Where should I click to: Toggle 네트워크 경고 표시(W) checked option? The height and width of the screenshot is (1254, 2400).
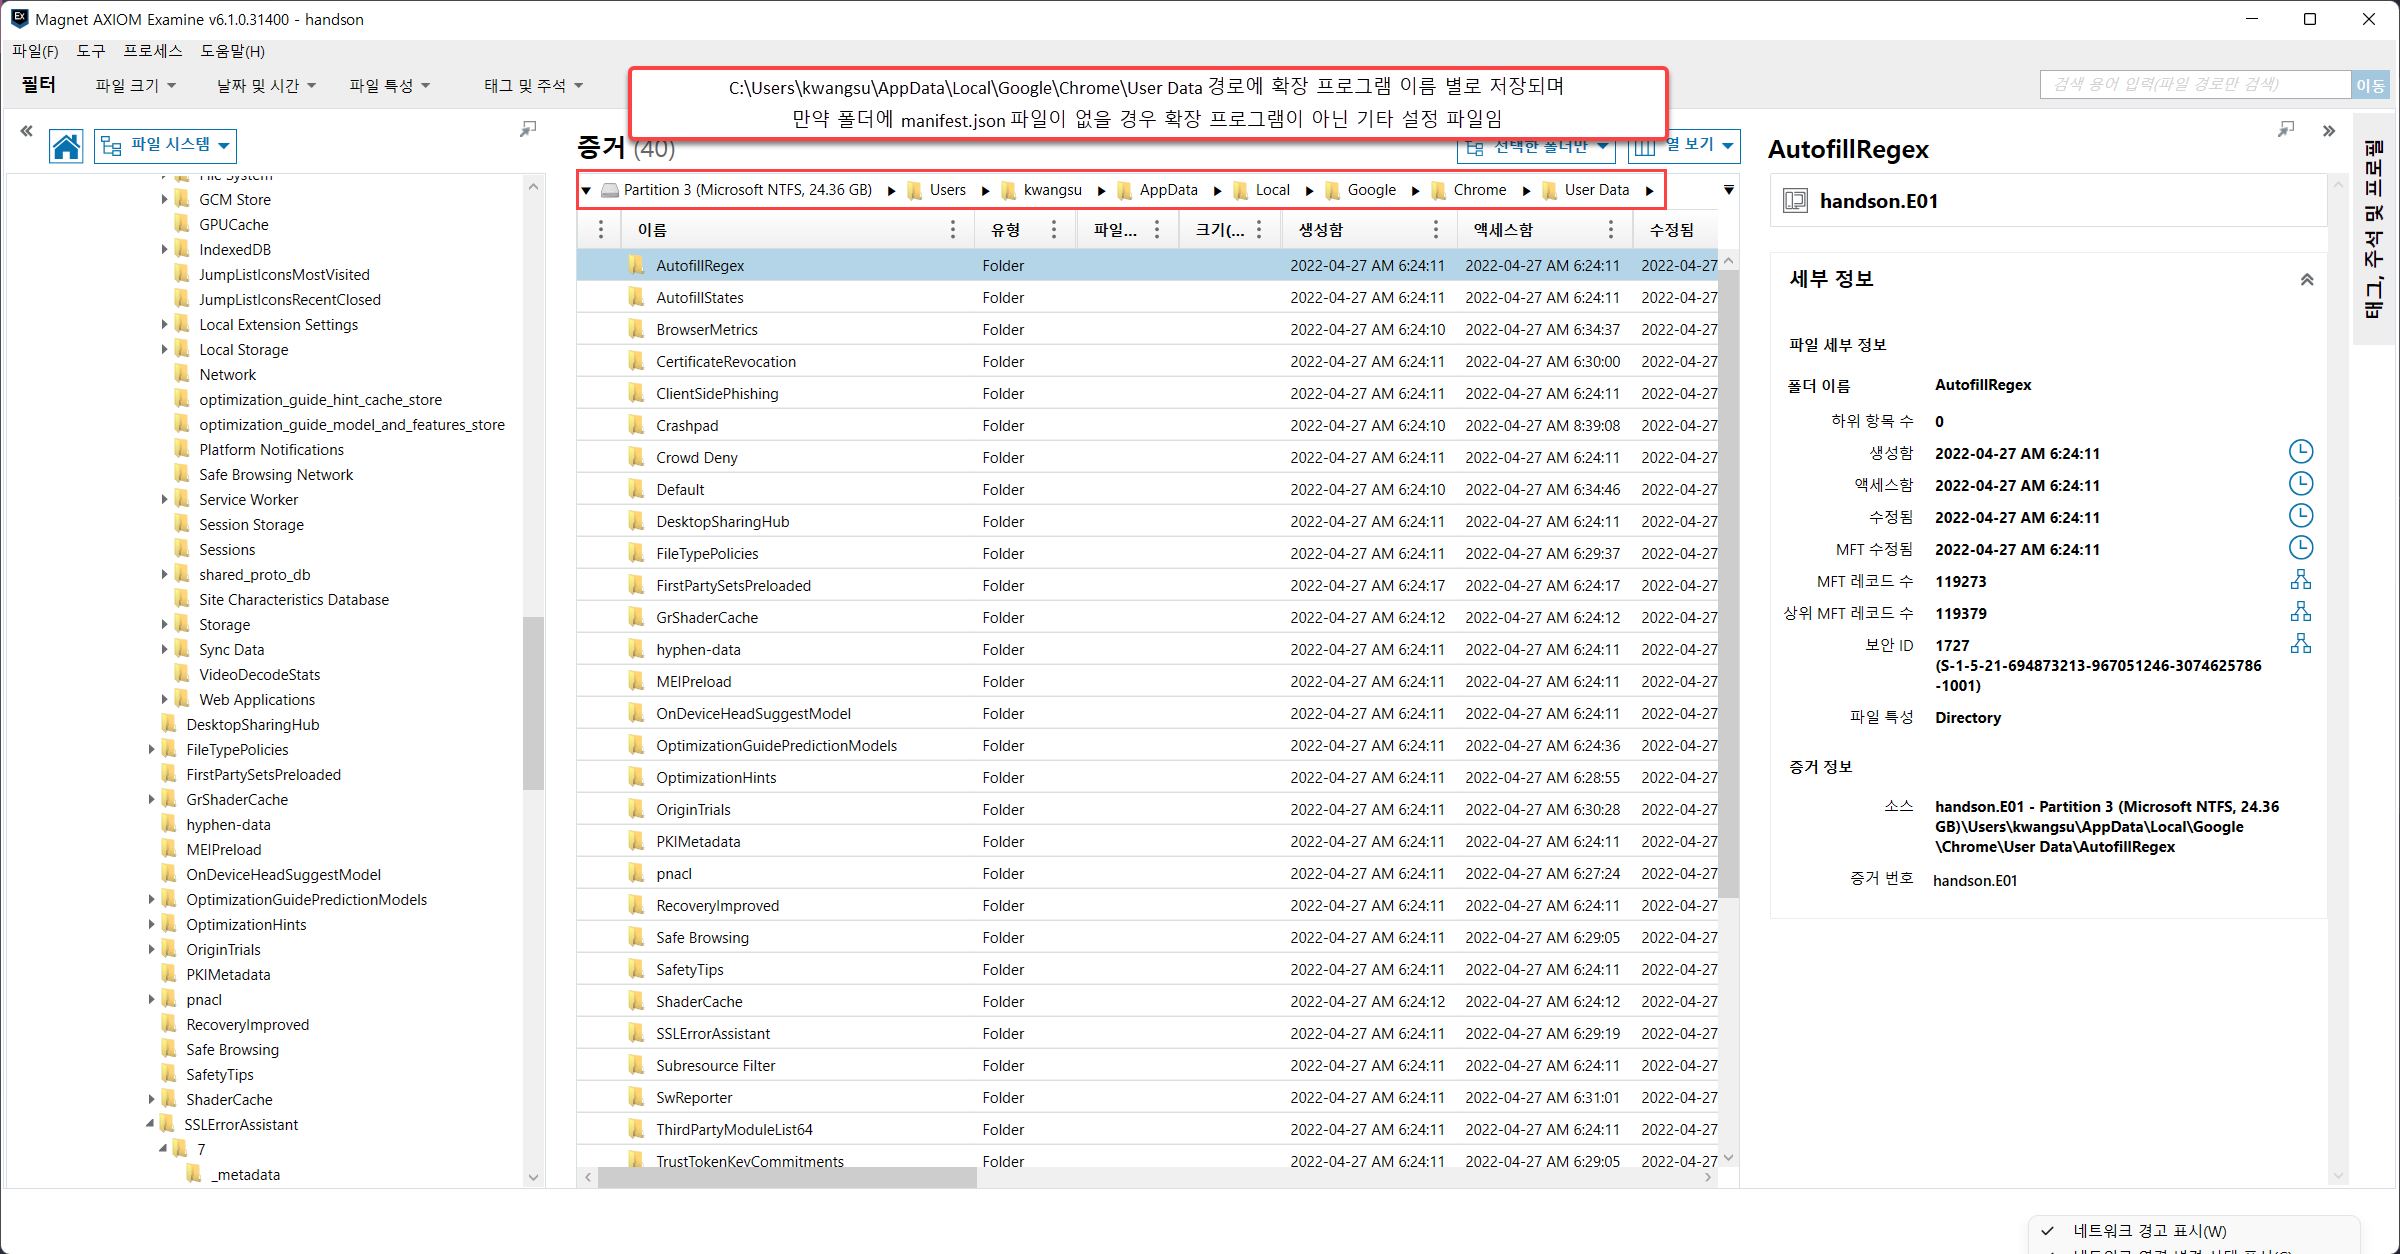[2148, 1231]
